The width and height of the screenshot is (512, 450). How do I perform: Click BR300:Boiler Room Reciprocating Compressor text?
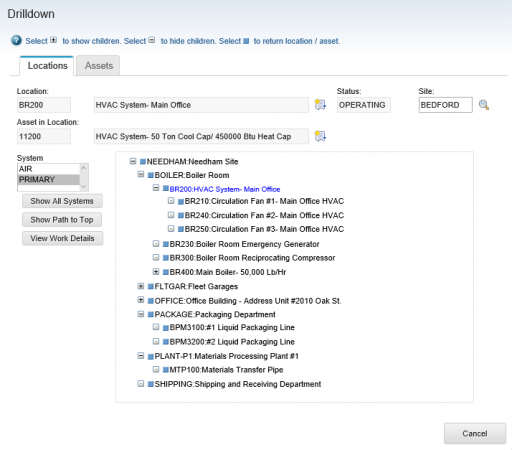(252, 258)
